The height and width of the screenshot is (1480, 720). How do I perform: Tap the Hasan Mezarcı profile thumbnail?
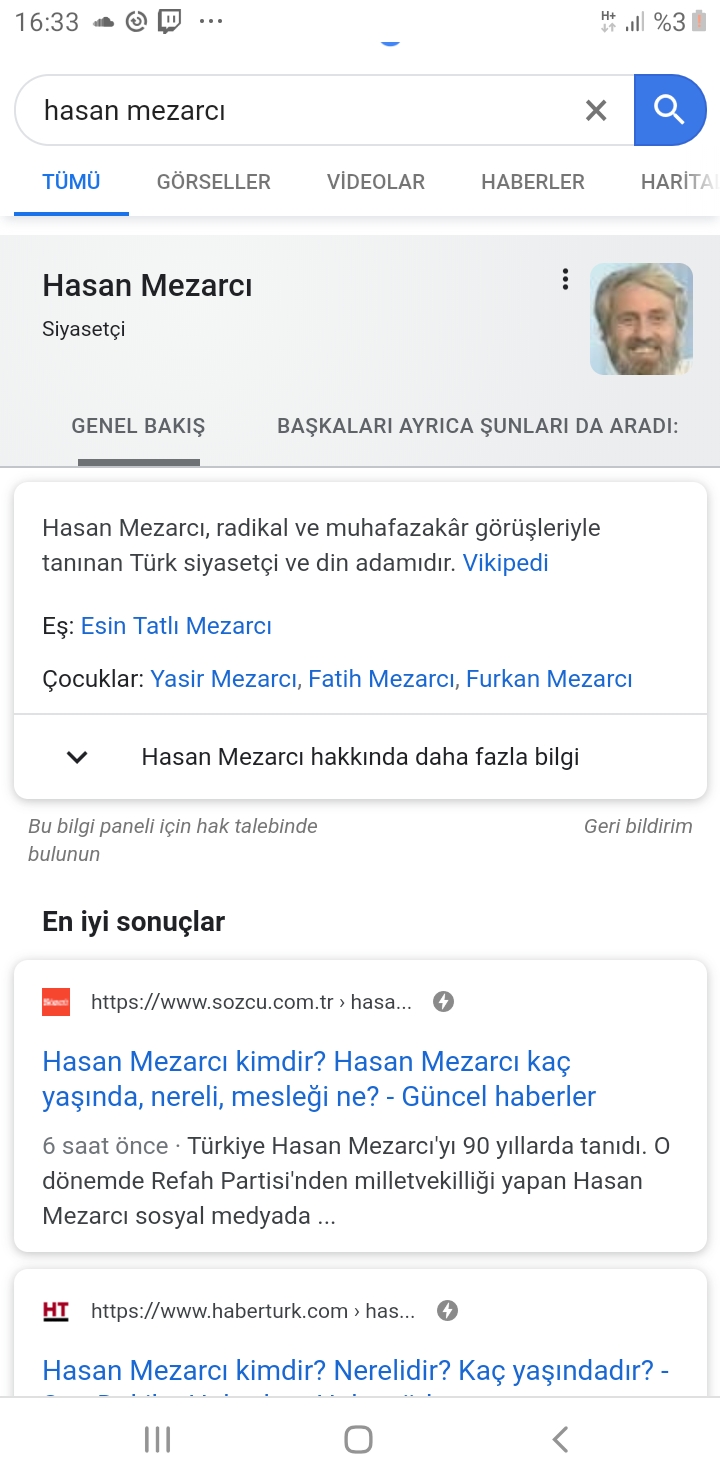pos(641,319)
